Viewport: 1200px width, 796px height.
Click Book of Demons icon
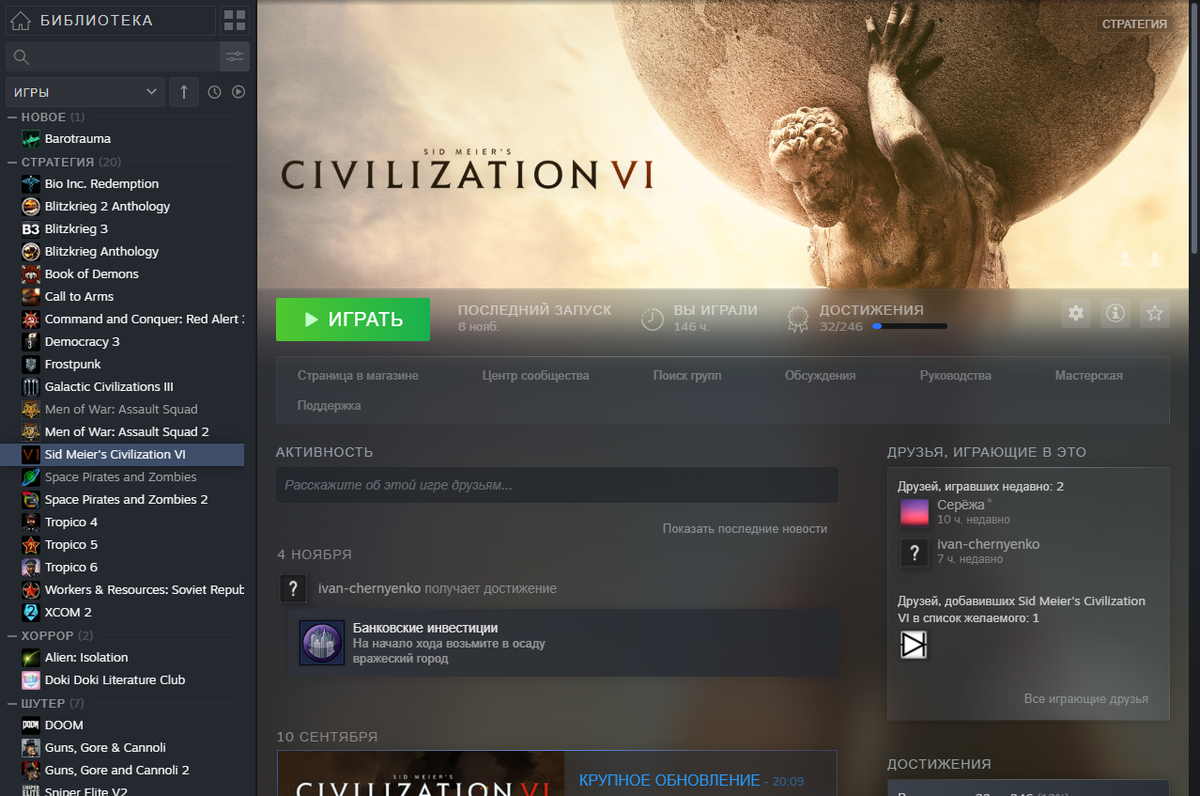coord(31,274)
